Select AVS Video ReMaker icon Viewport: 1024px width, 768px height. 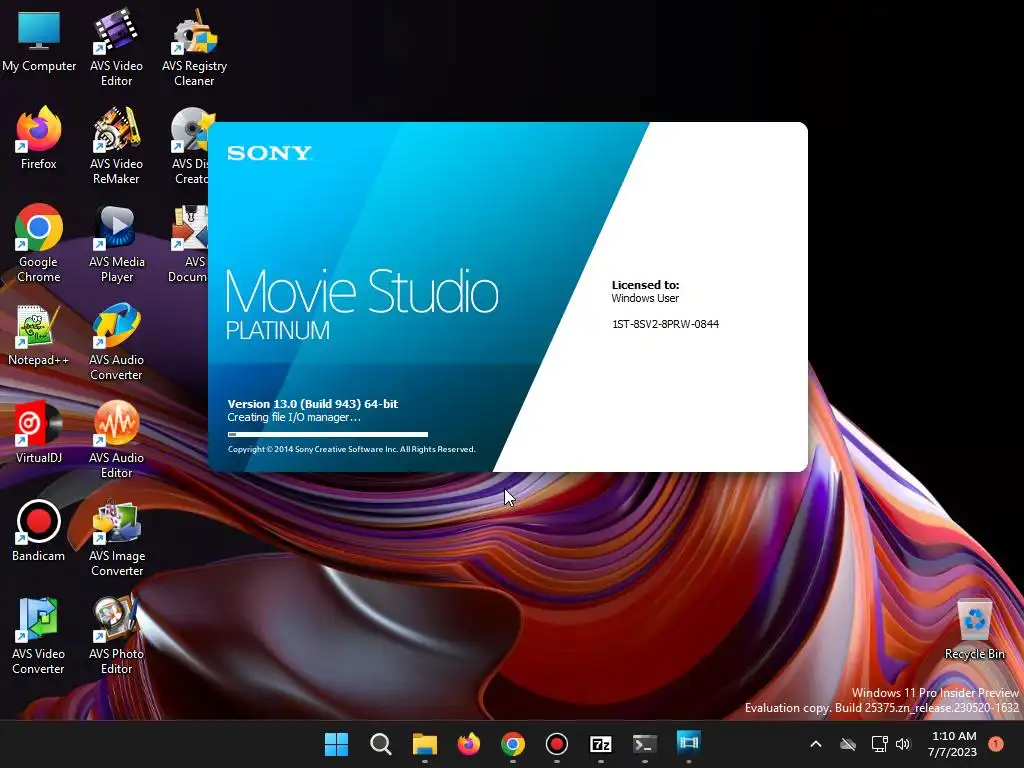pos(116,146)
